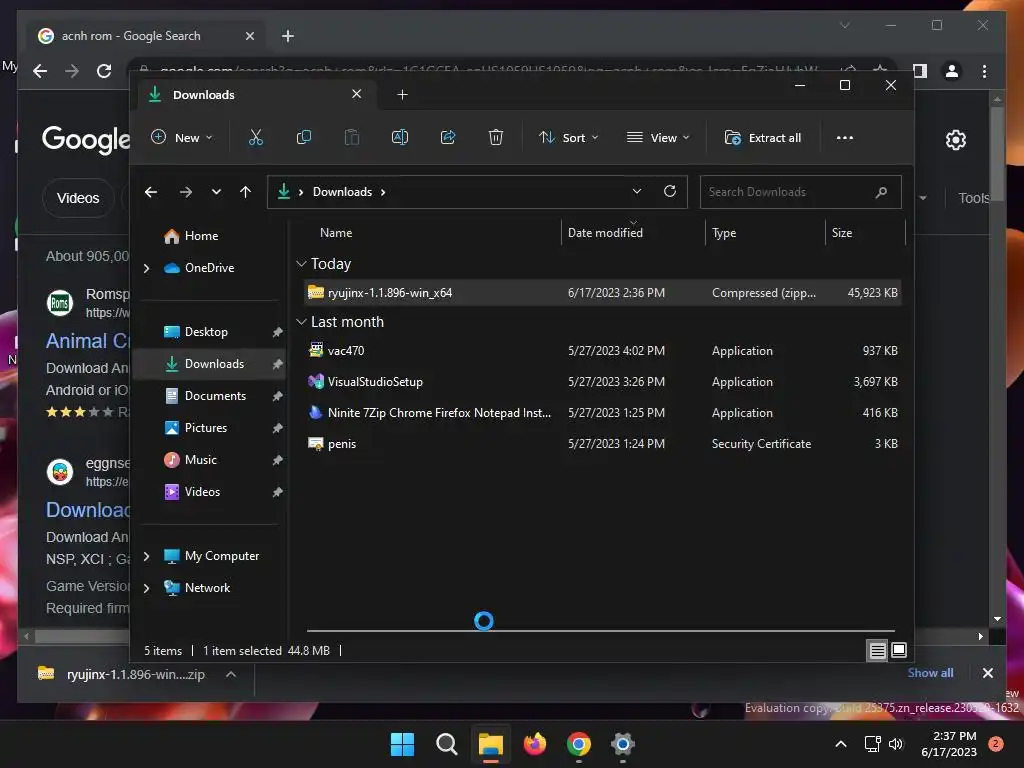The image size is (1024, 768).
Task: Open Explorer recent locations chevron
Action: click(216, 192)
